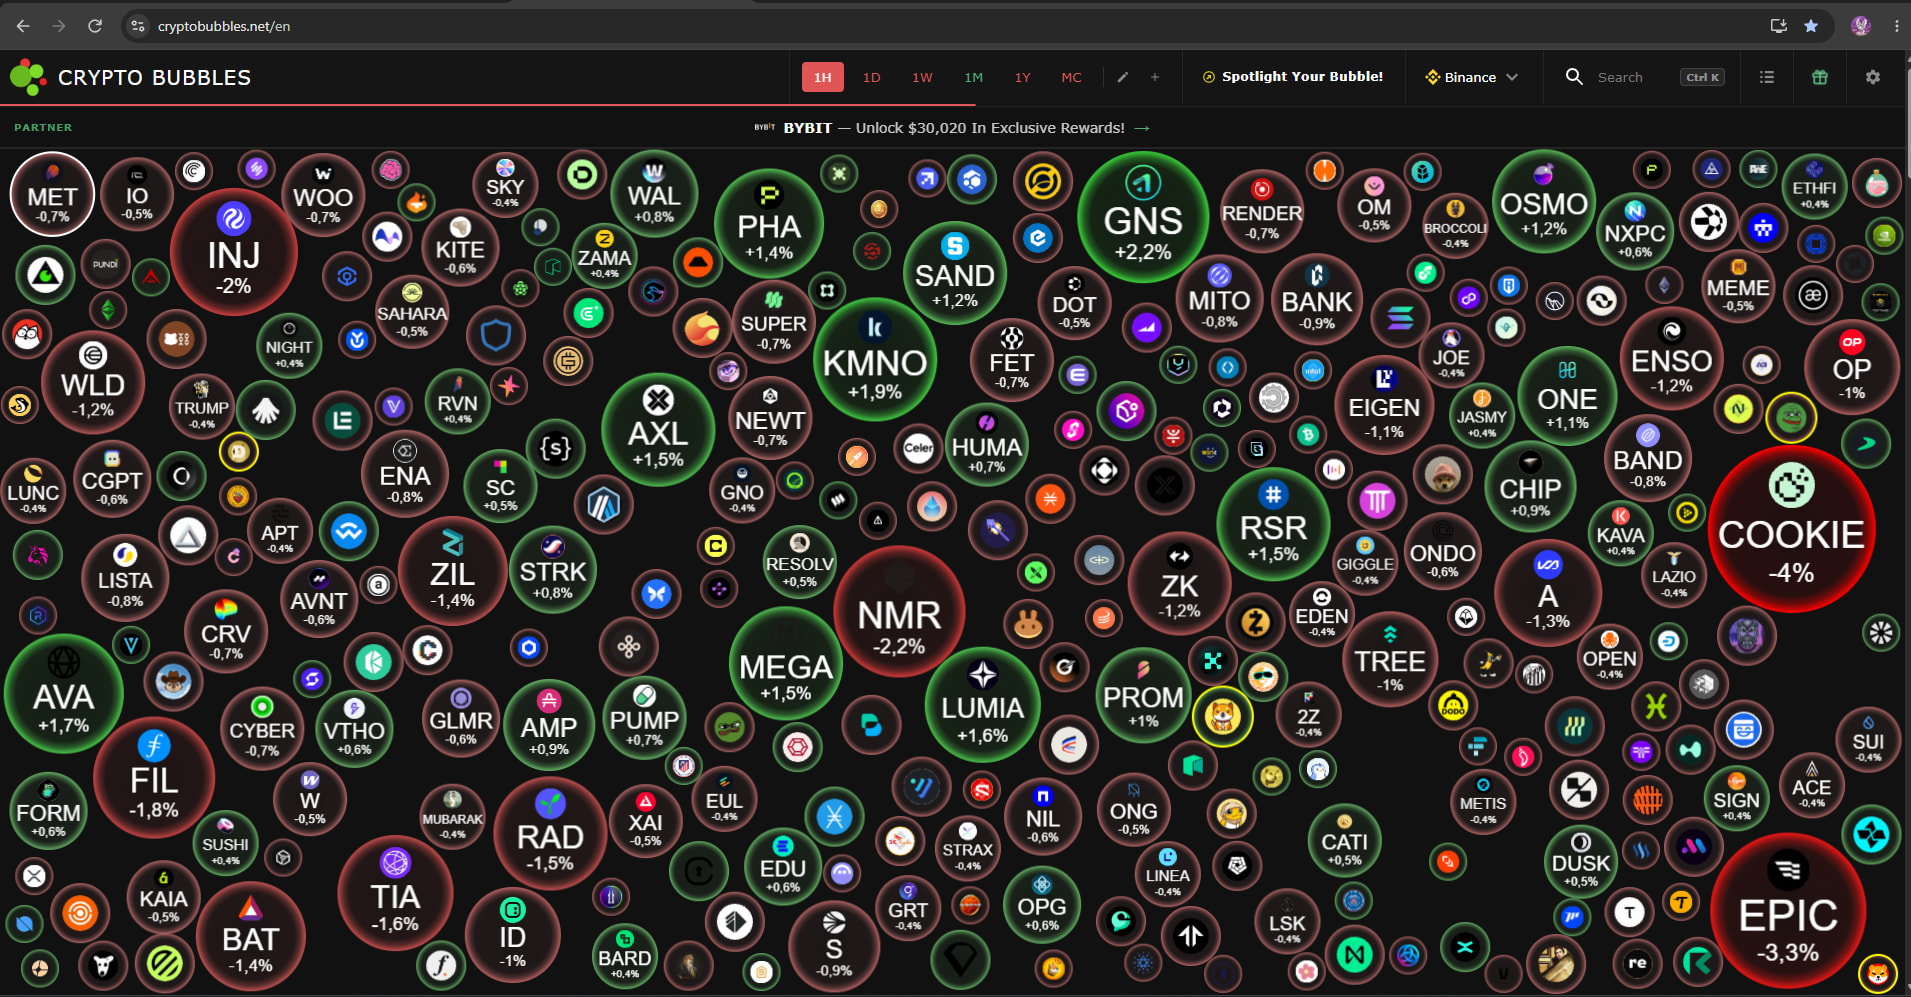Click the Spotlight Your Bubble! button
The height and width of the screenshot is (997, 1911).
pos(1293,77)
